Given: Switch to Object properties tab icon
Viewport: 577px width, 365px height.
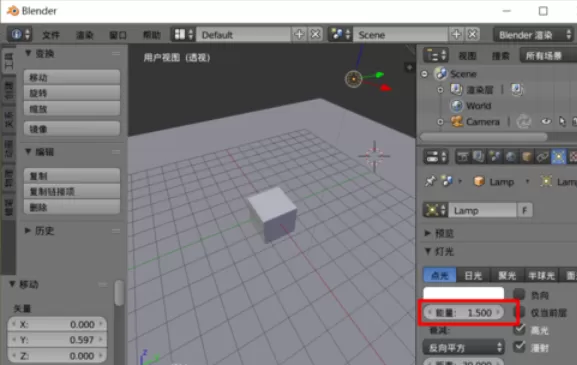Looking at the screenshot, I should (x=527, y=157).
